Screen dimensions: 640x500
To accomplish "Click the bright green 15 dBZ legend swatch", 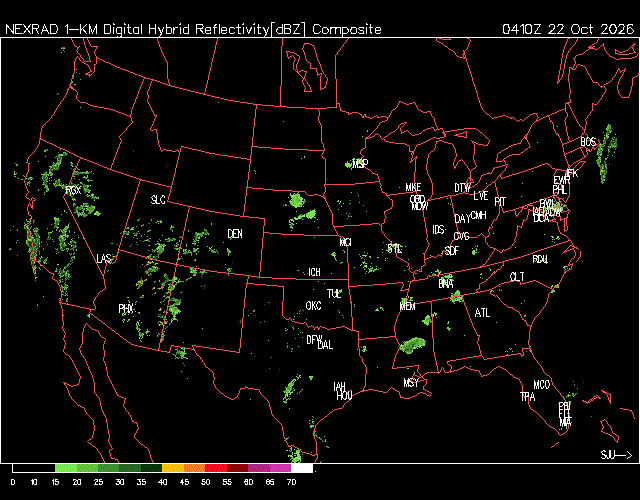I will [66, 468].
